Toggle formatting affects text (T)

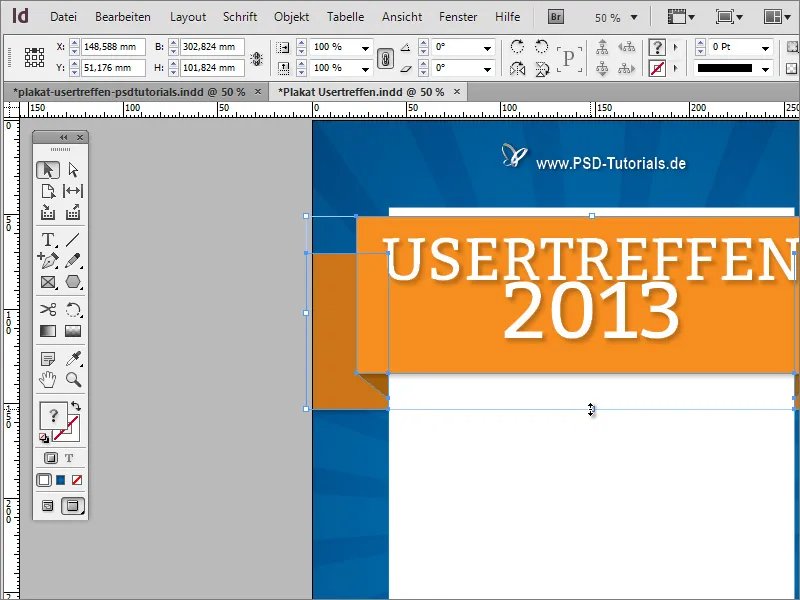pos(69,458)
